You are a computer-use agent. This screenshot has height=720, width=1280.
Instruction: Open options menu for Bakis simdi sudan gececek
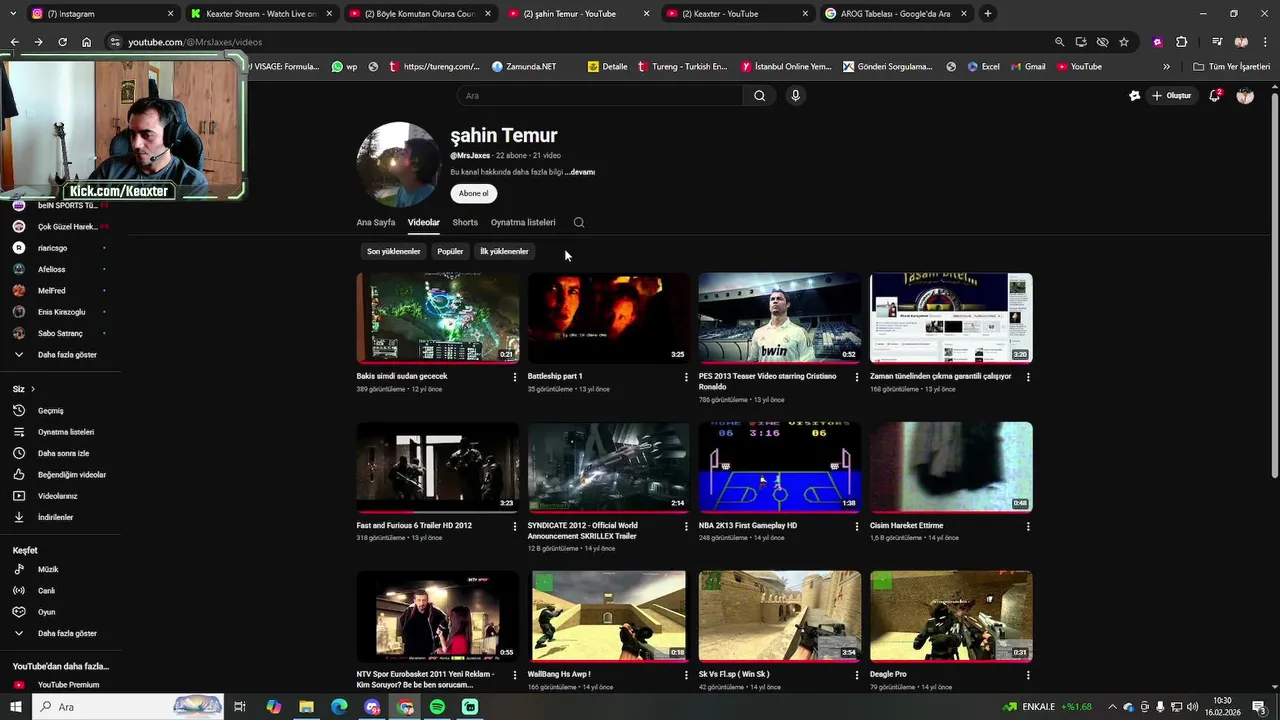click(x=515, y=377)
